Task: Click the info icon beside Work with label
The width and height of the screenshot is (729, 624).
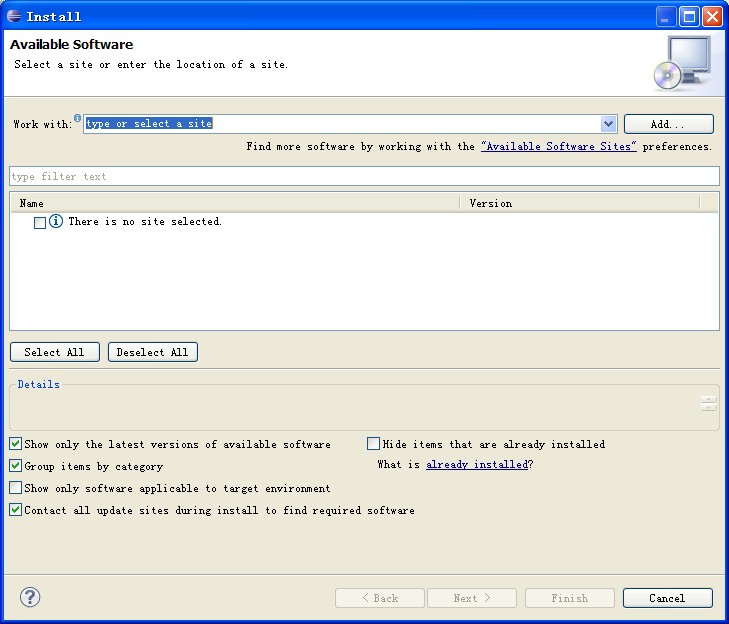Action: pyautogui.click(x=77, y=118)
